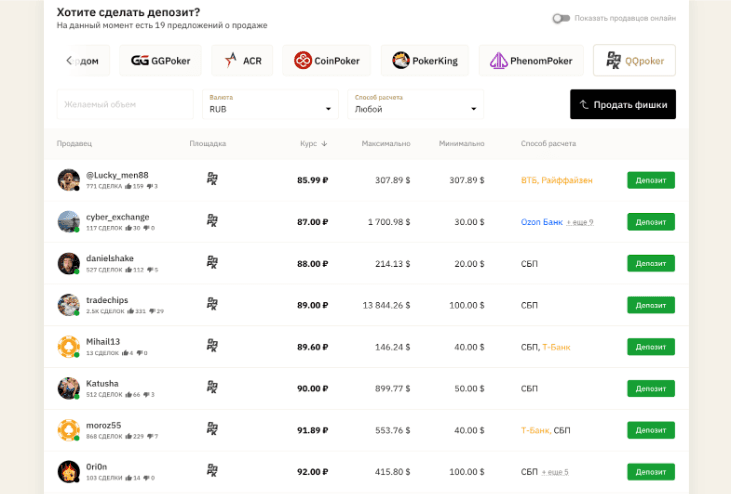Expand '+ еще 5' payment methods for Ori0n
The width and height of the screenshot is (731, 494).
[555, 472]
